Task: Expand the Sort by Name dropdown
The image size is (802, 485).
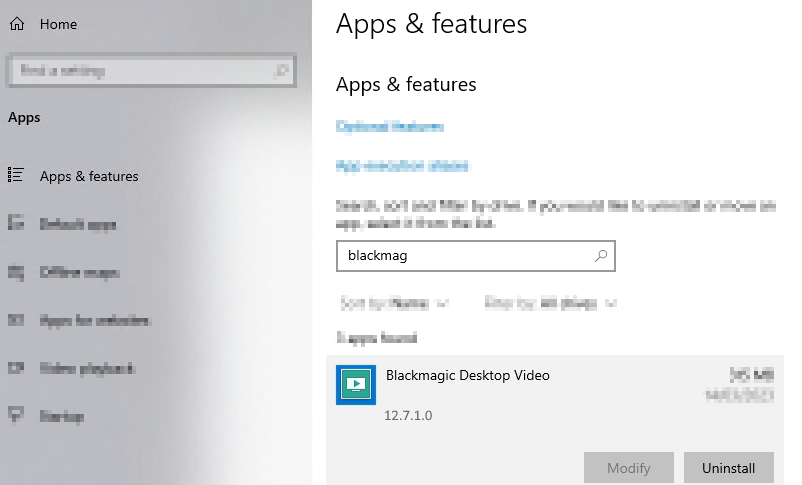Action: click(394, 303)
